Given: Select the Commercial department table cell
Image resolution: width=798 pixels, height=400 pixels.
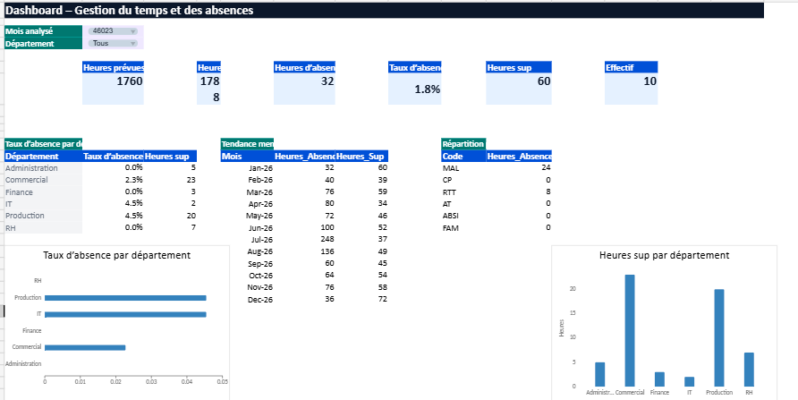Looking at the screenshot, I should (x=43, y=180).
